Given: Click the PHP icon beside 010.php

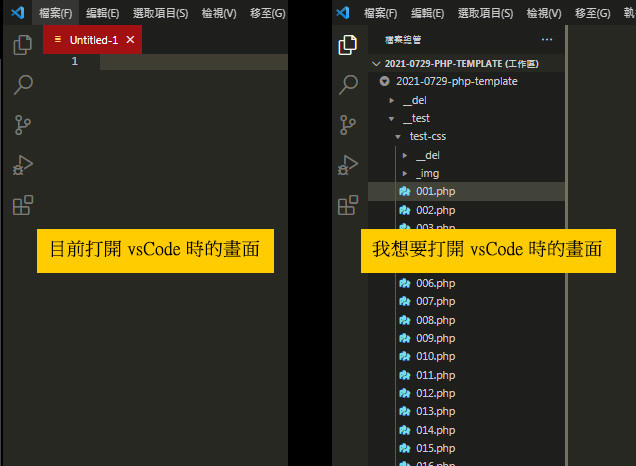Looking at the screenshot, I should [x=404, y=356].
